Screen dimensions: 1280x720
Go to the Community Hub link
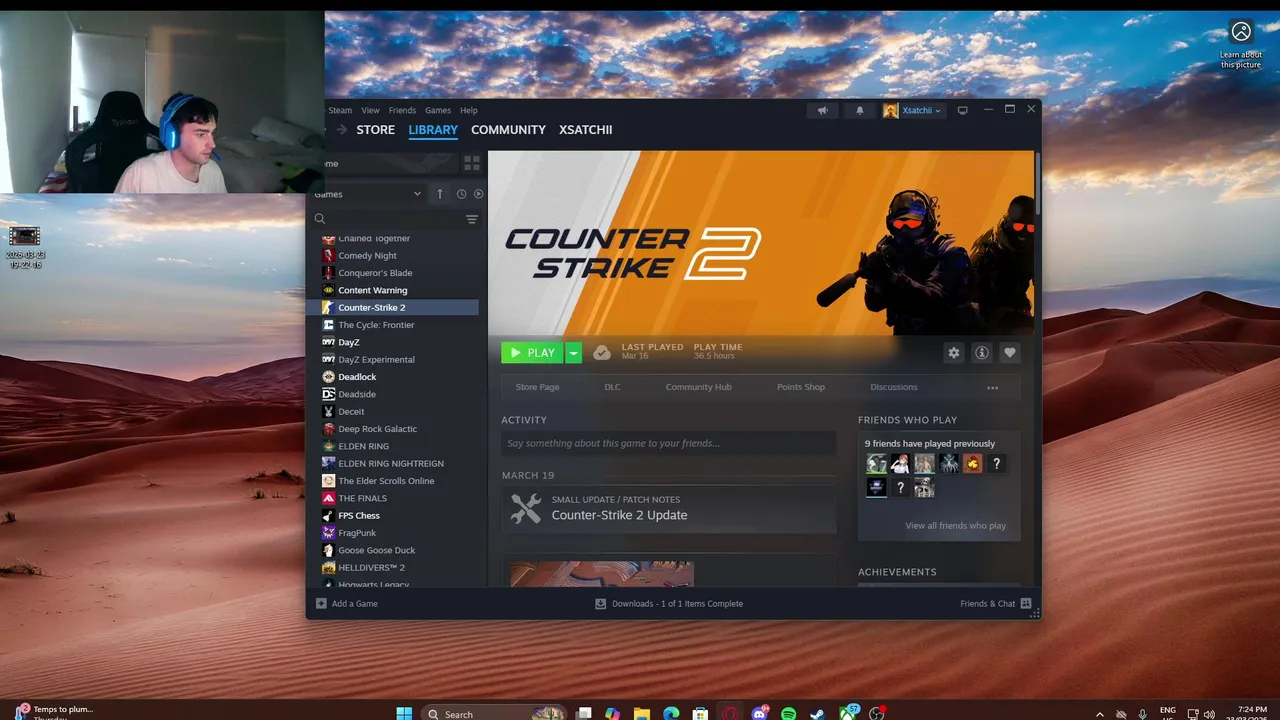pyautogui.click(x=698, y=387)
